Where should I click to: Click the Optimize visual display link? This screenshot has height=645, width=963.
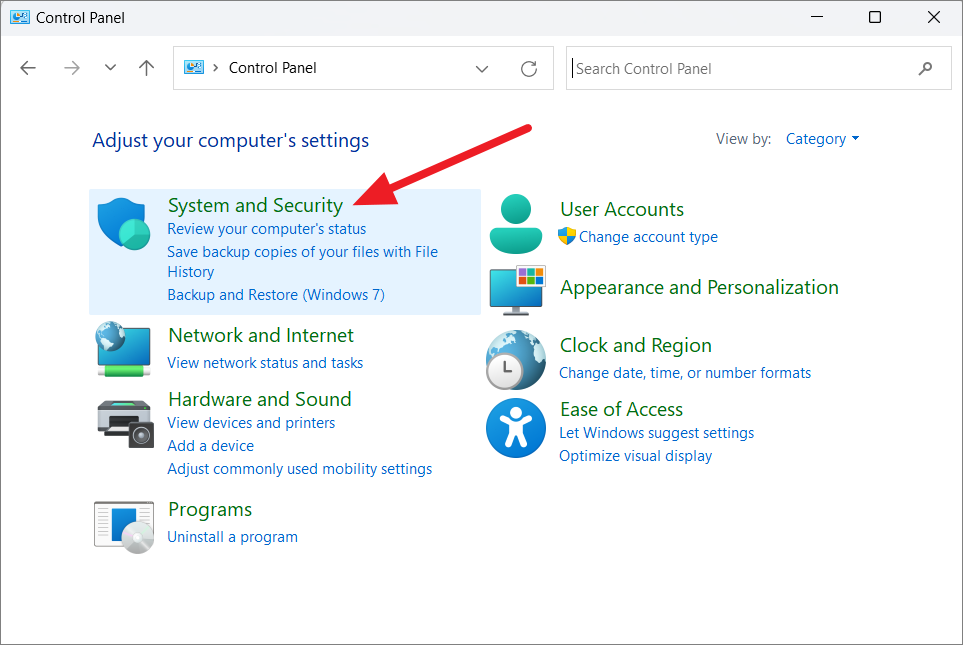[635, 456]
